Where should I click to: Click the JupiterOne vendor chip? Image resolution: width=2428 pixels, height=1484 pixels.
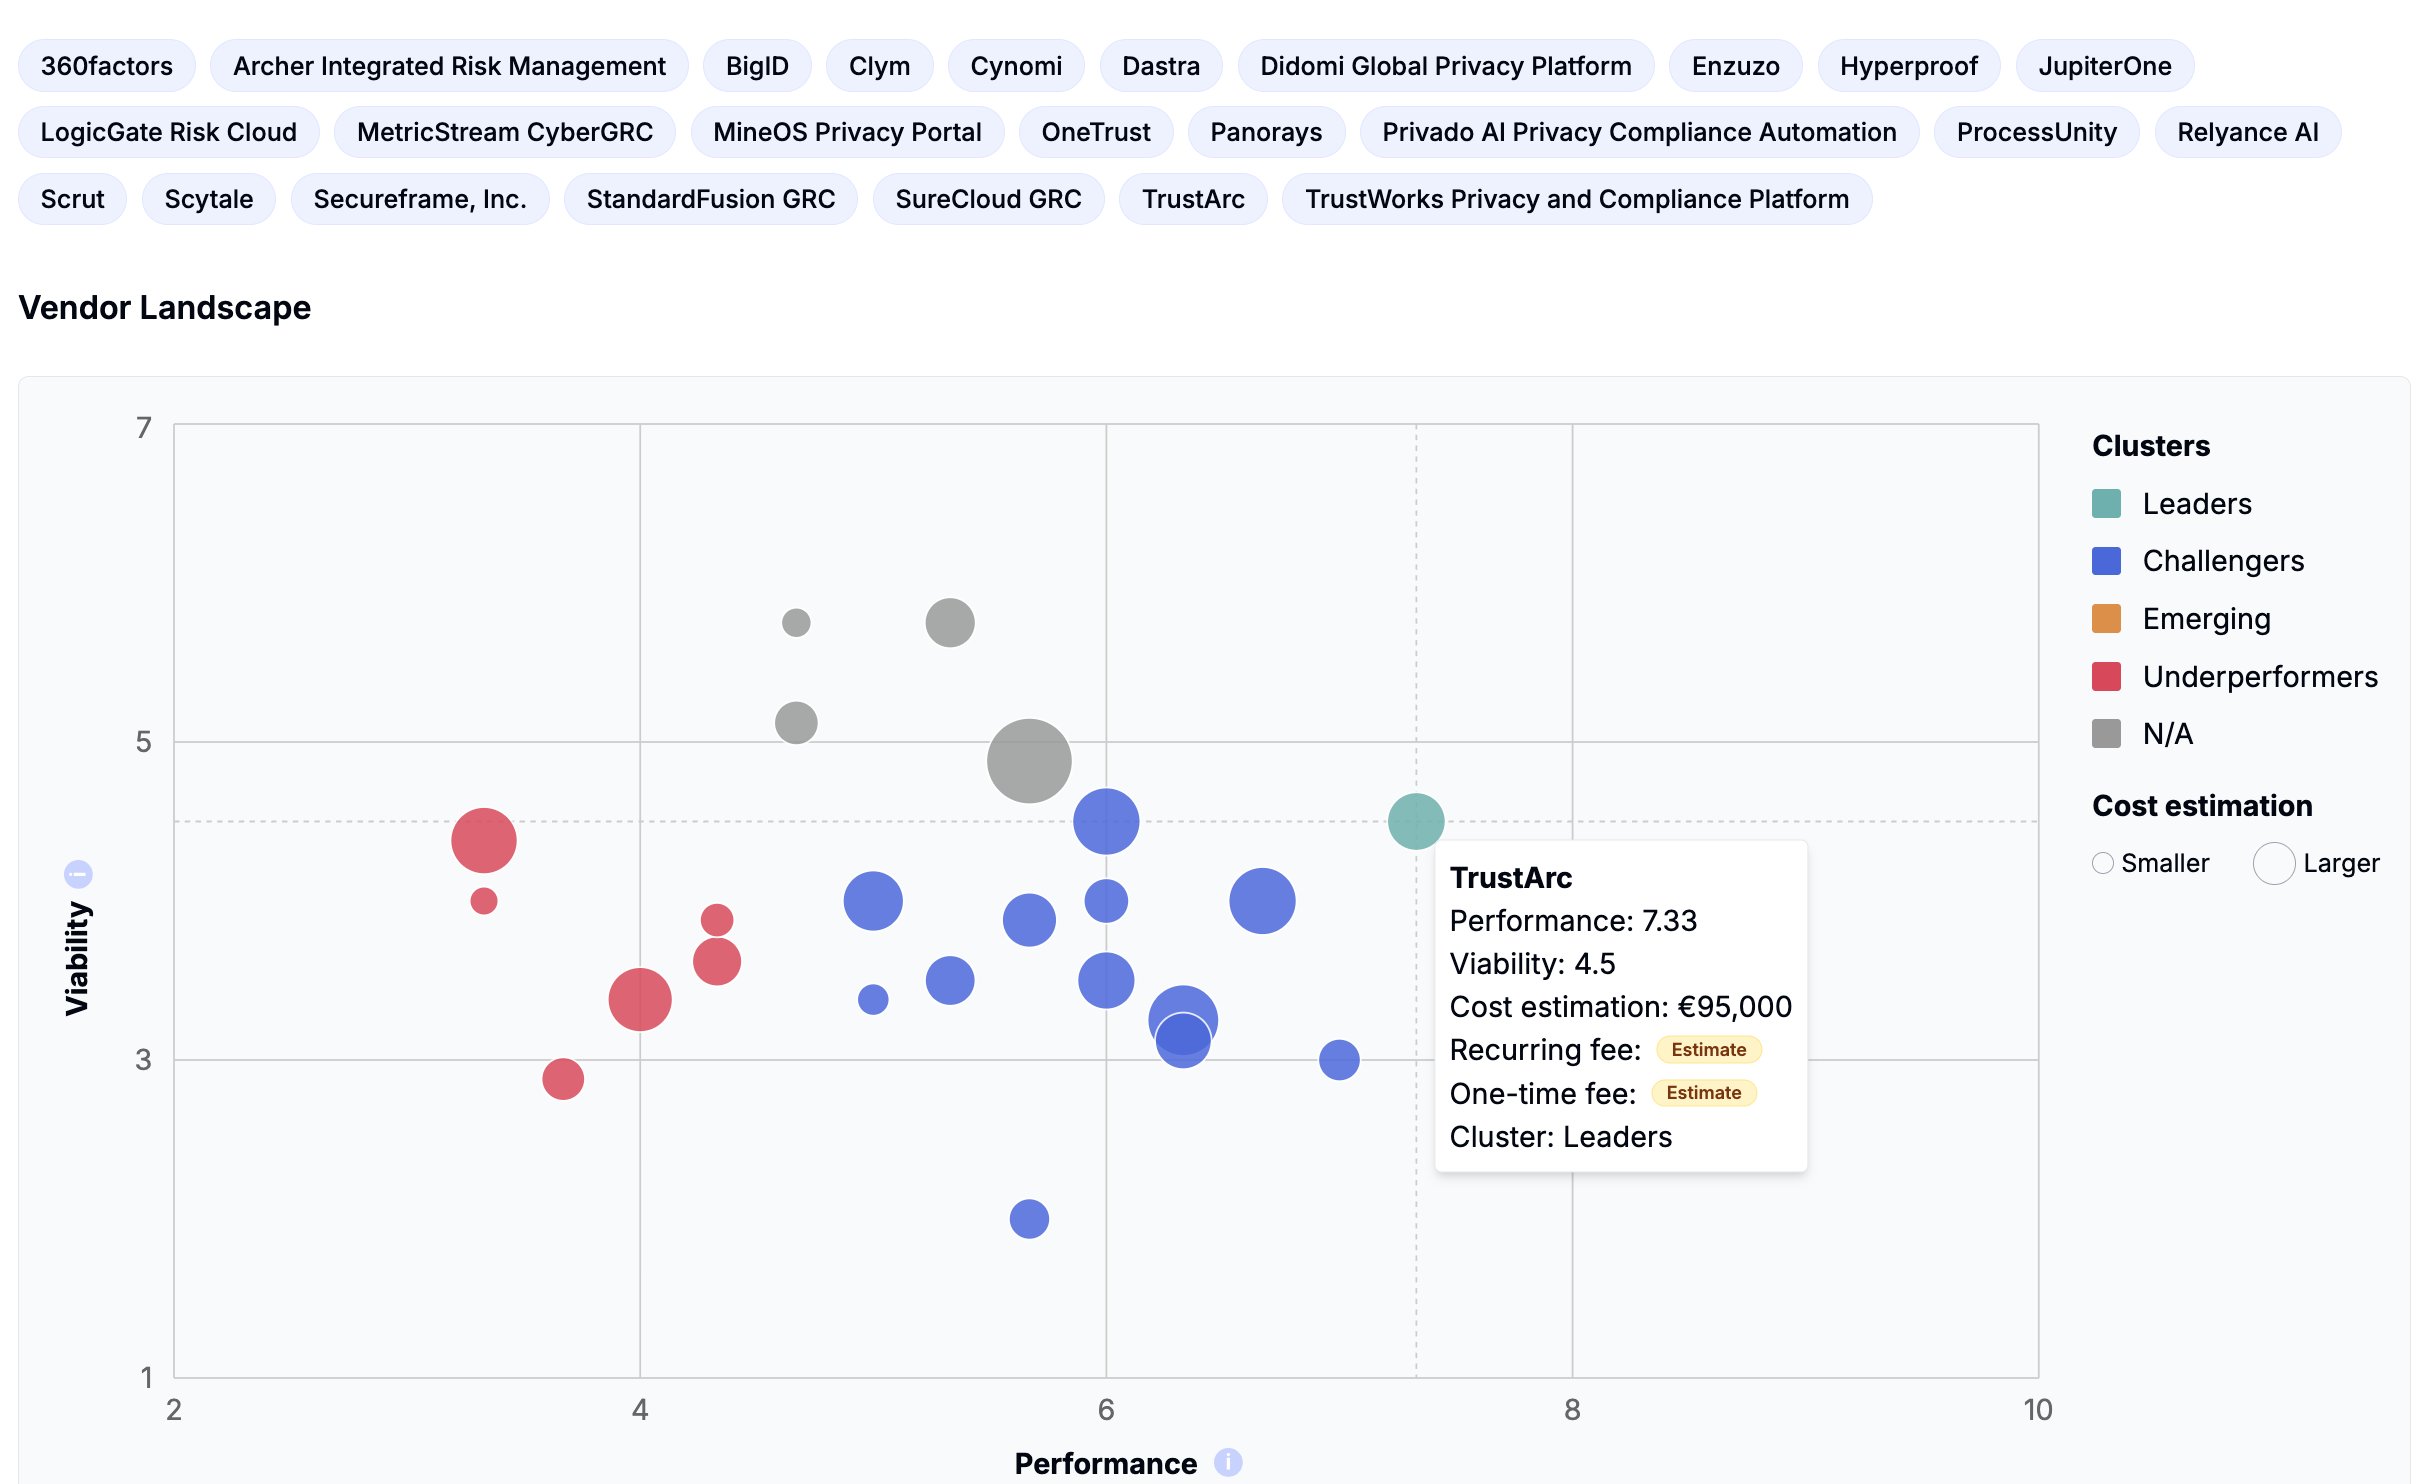(2105, 66)
